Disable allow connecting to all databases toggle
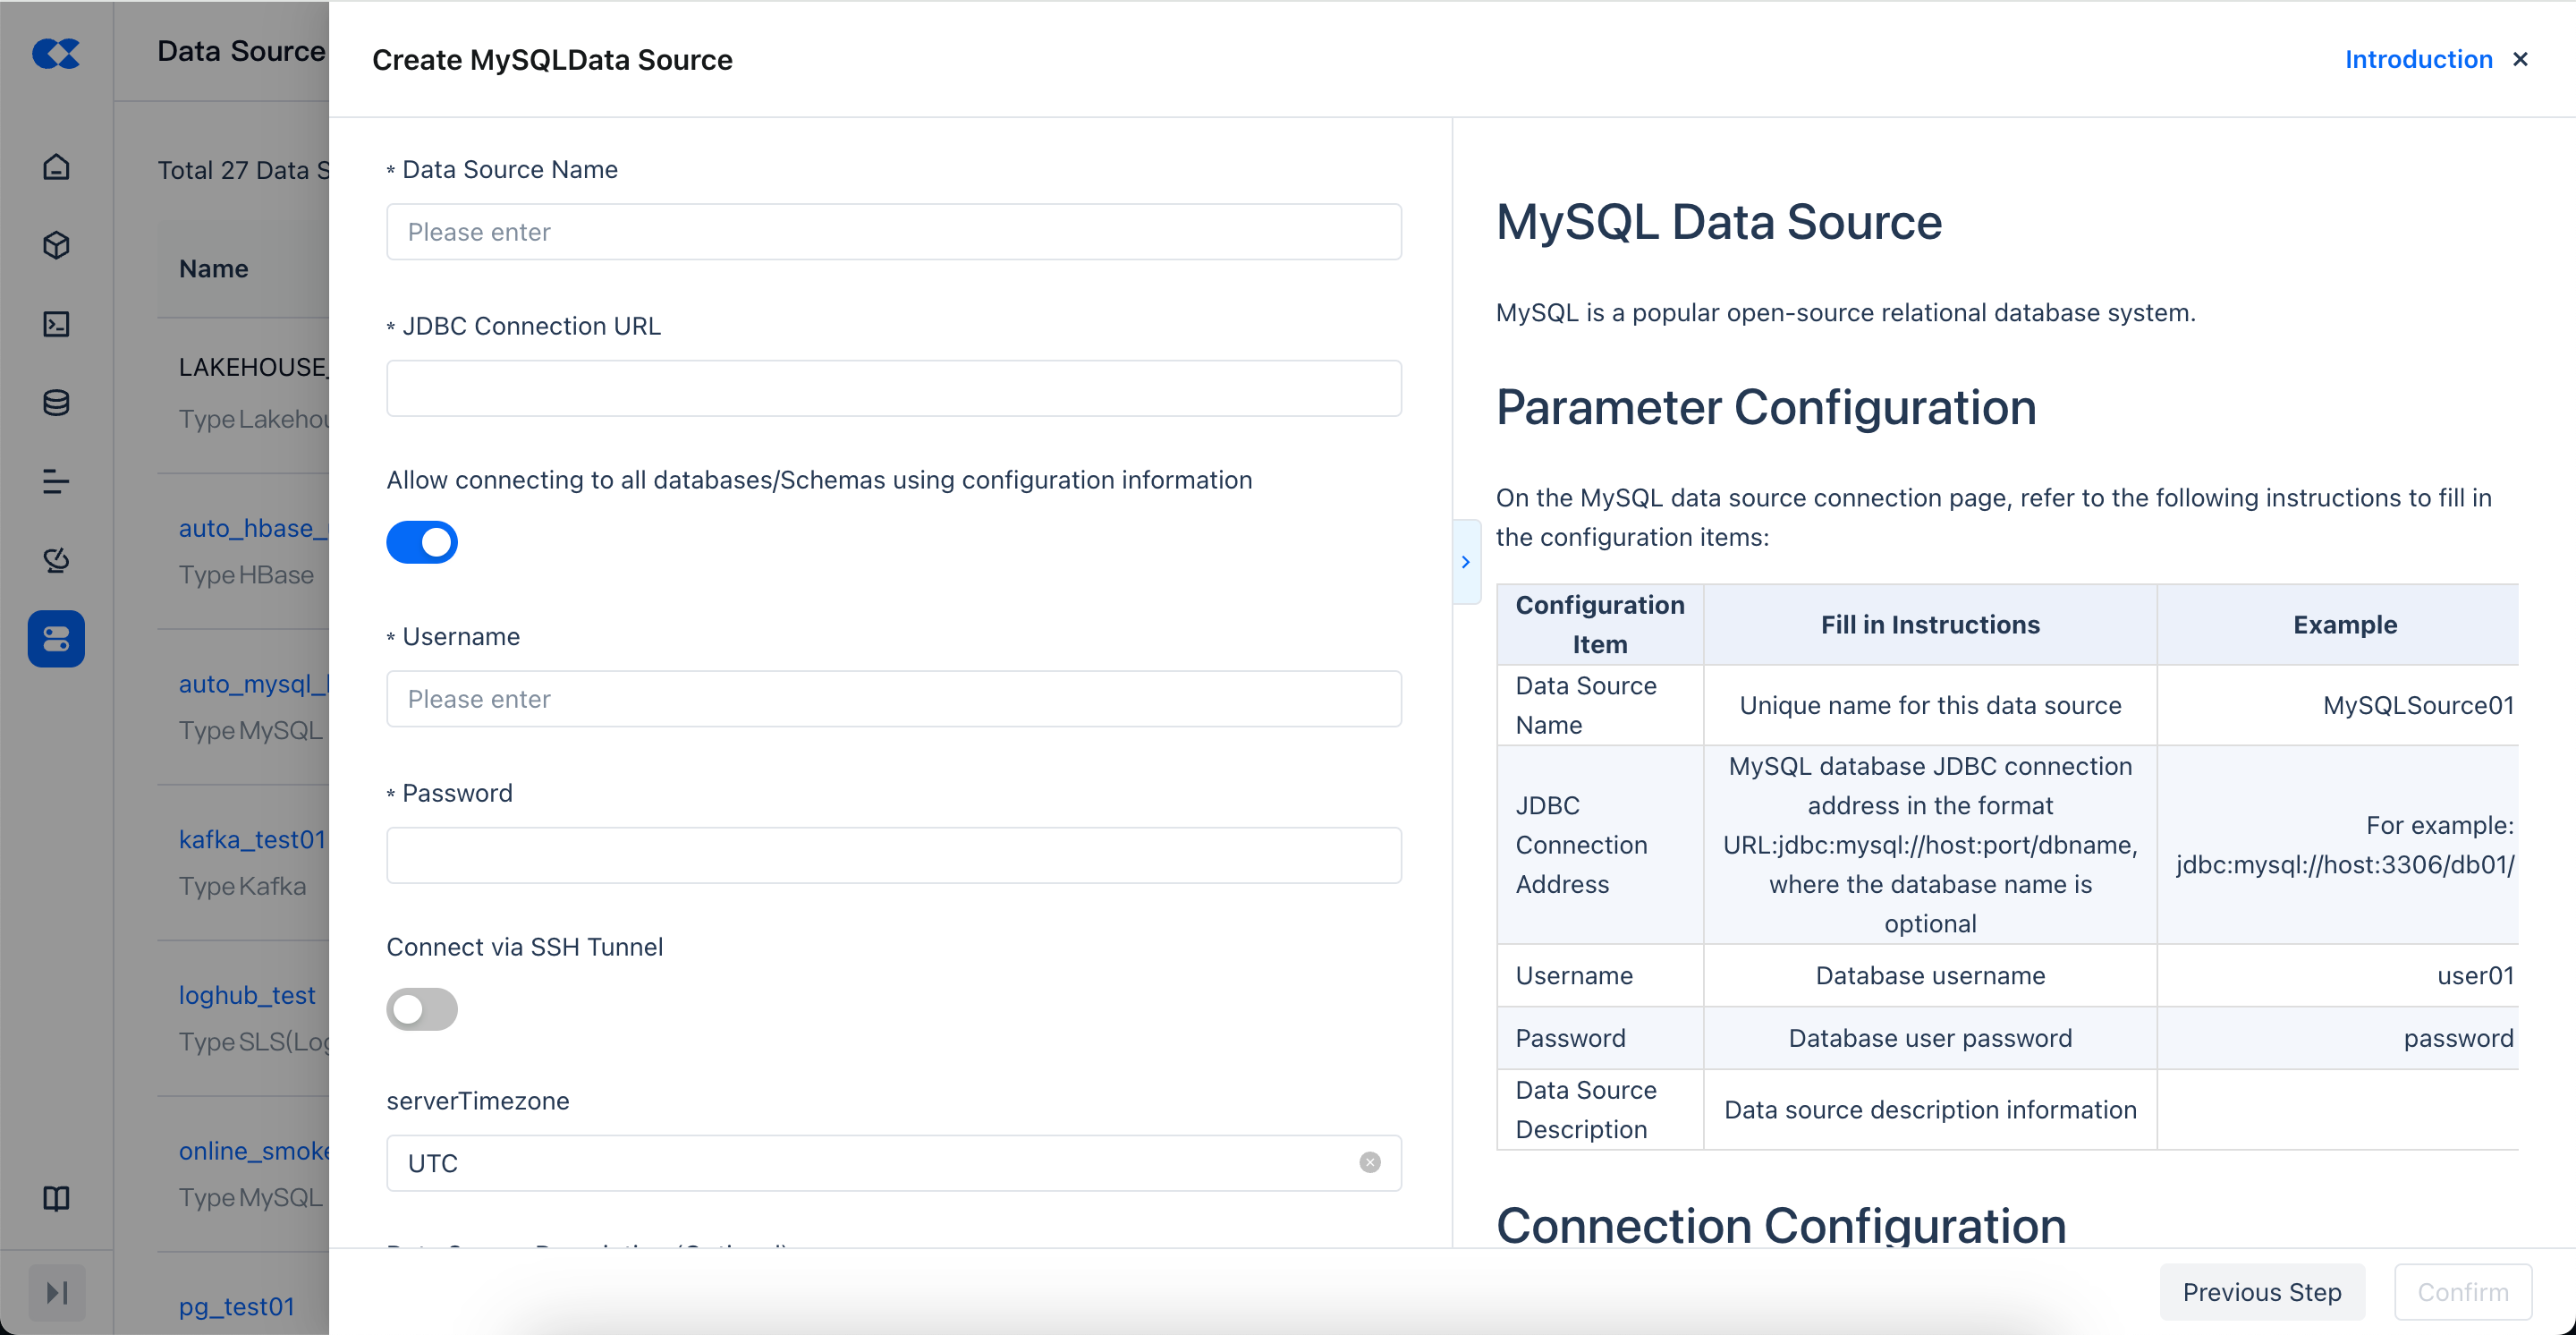The width and height of the screenshot is (2576, 1335). [x=422, y=542]
